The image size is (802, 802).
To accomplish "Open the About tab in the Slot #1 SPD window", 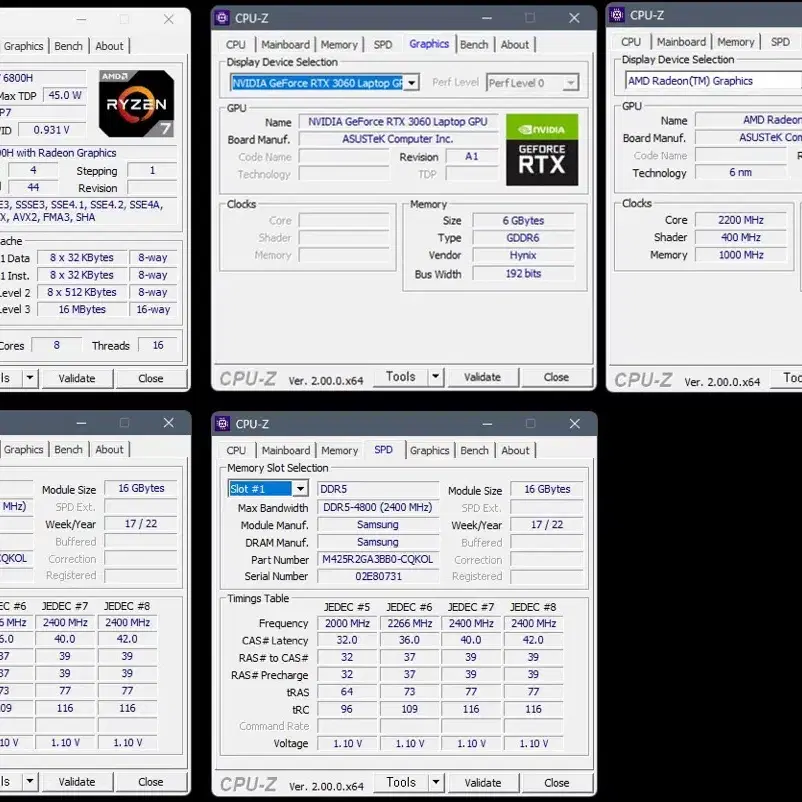I will [x=515, y=450].
